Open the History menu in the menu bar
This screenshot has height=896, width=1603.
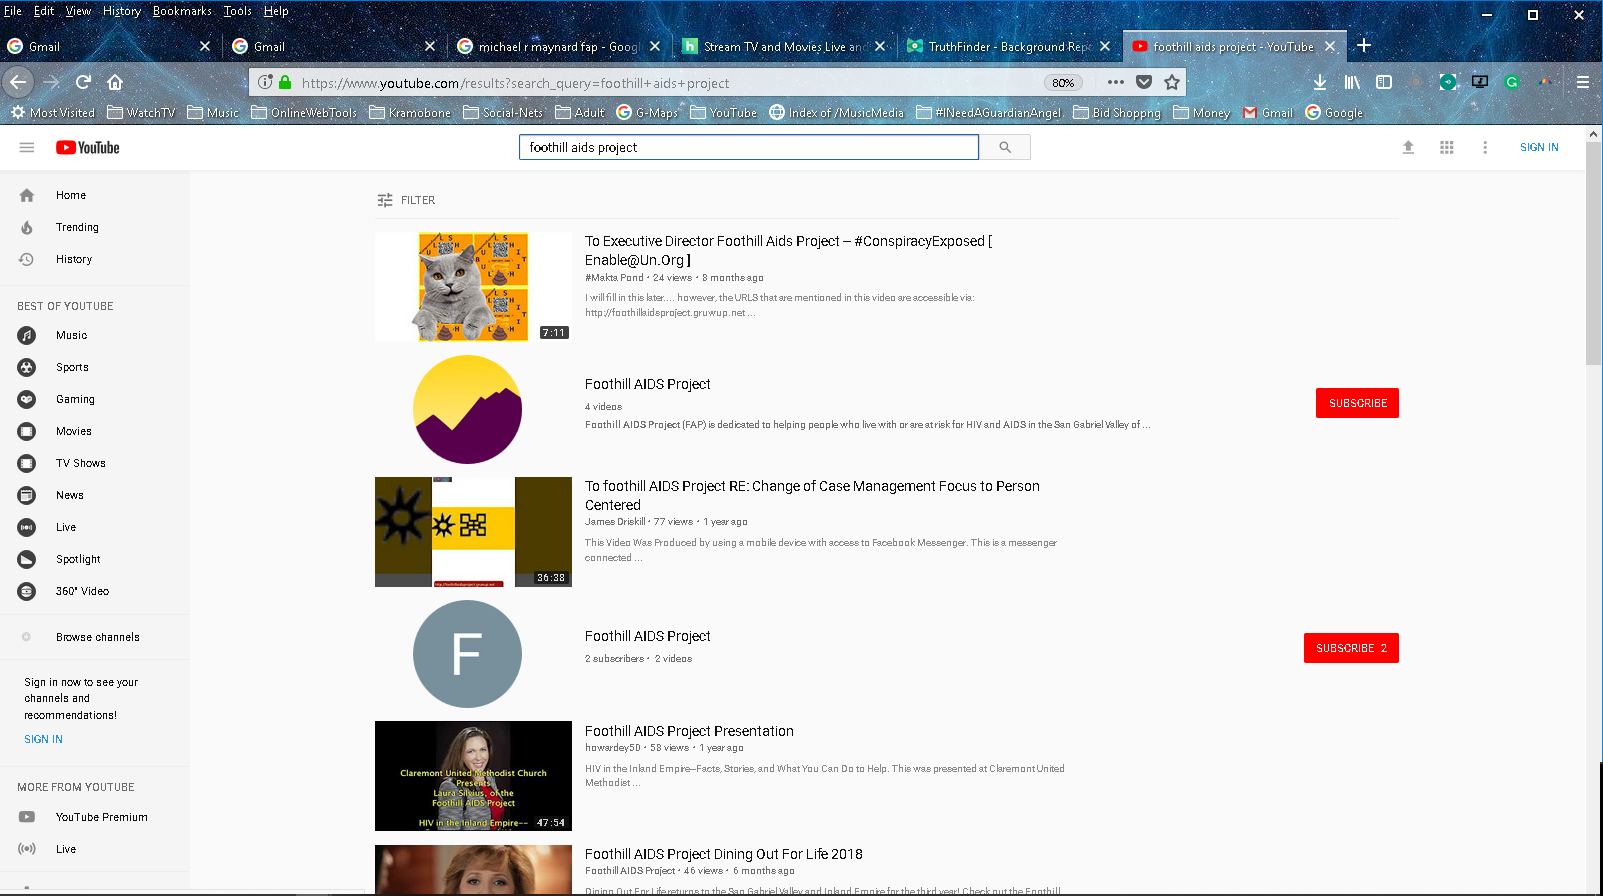click(x=122, y=11)
